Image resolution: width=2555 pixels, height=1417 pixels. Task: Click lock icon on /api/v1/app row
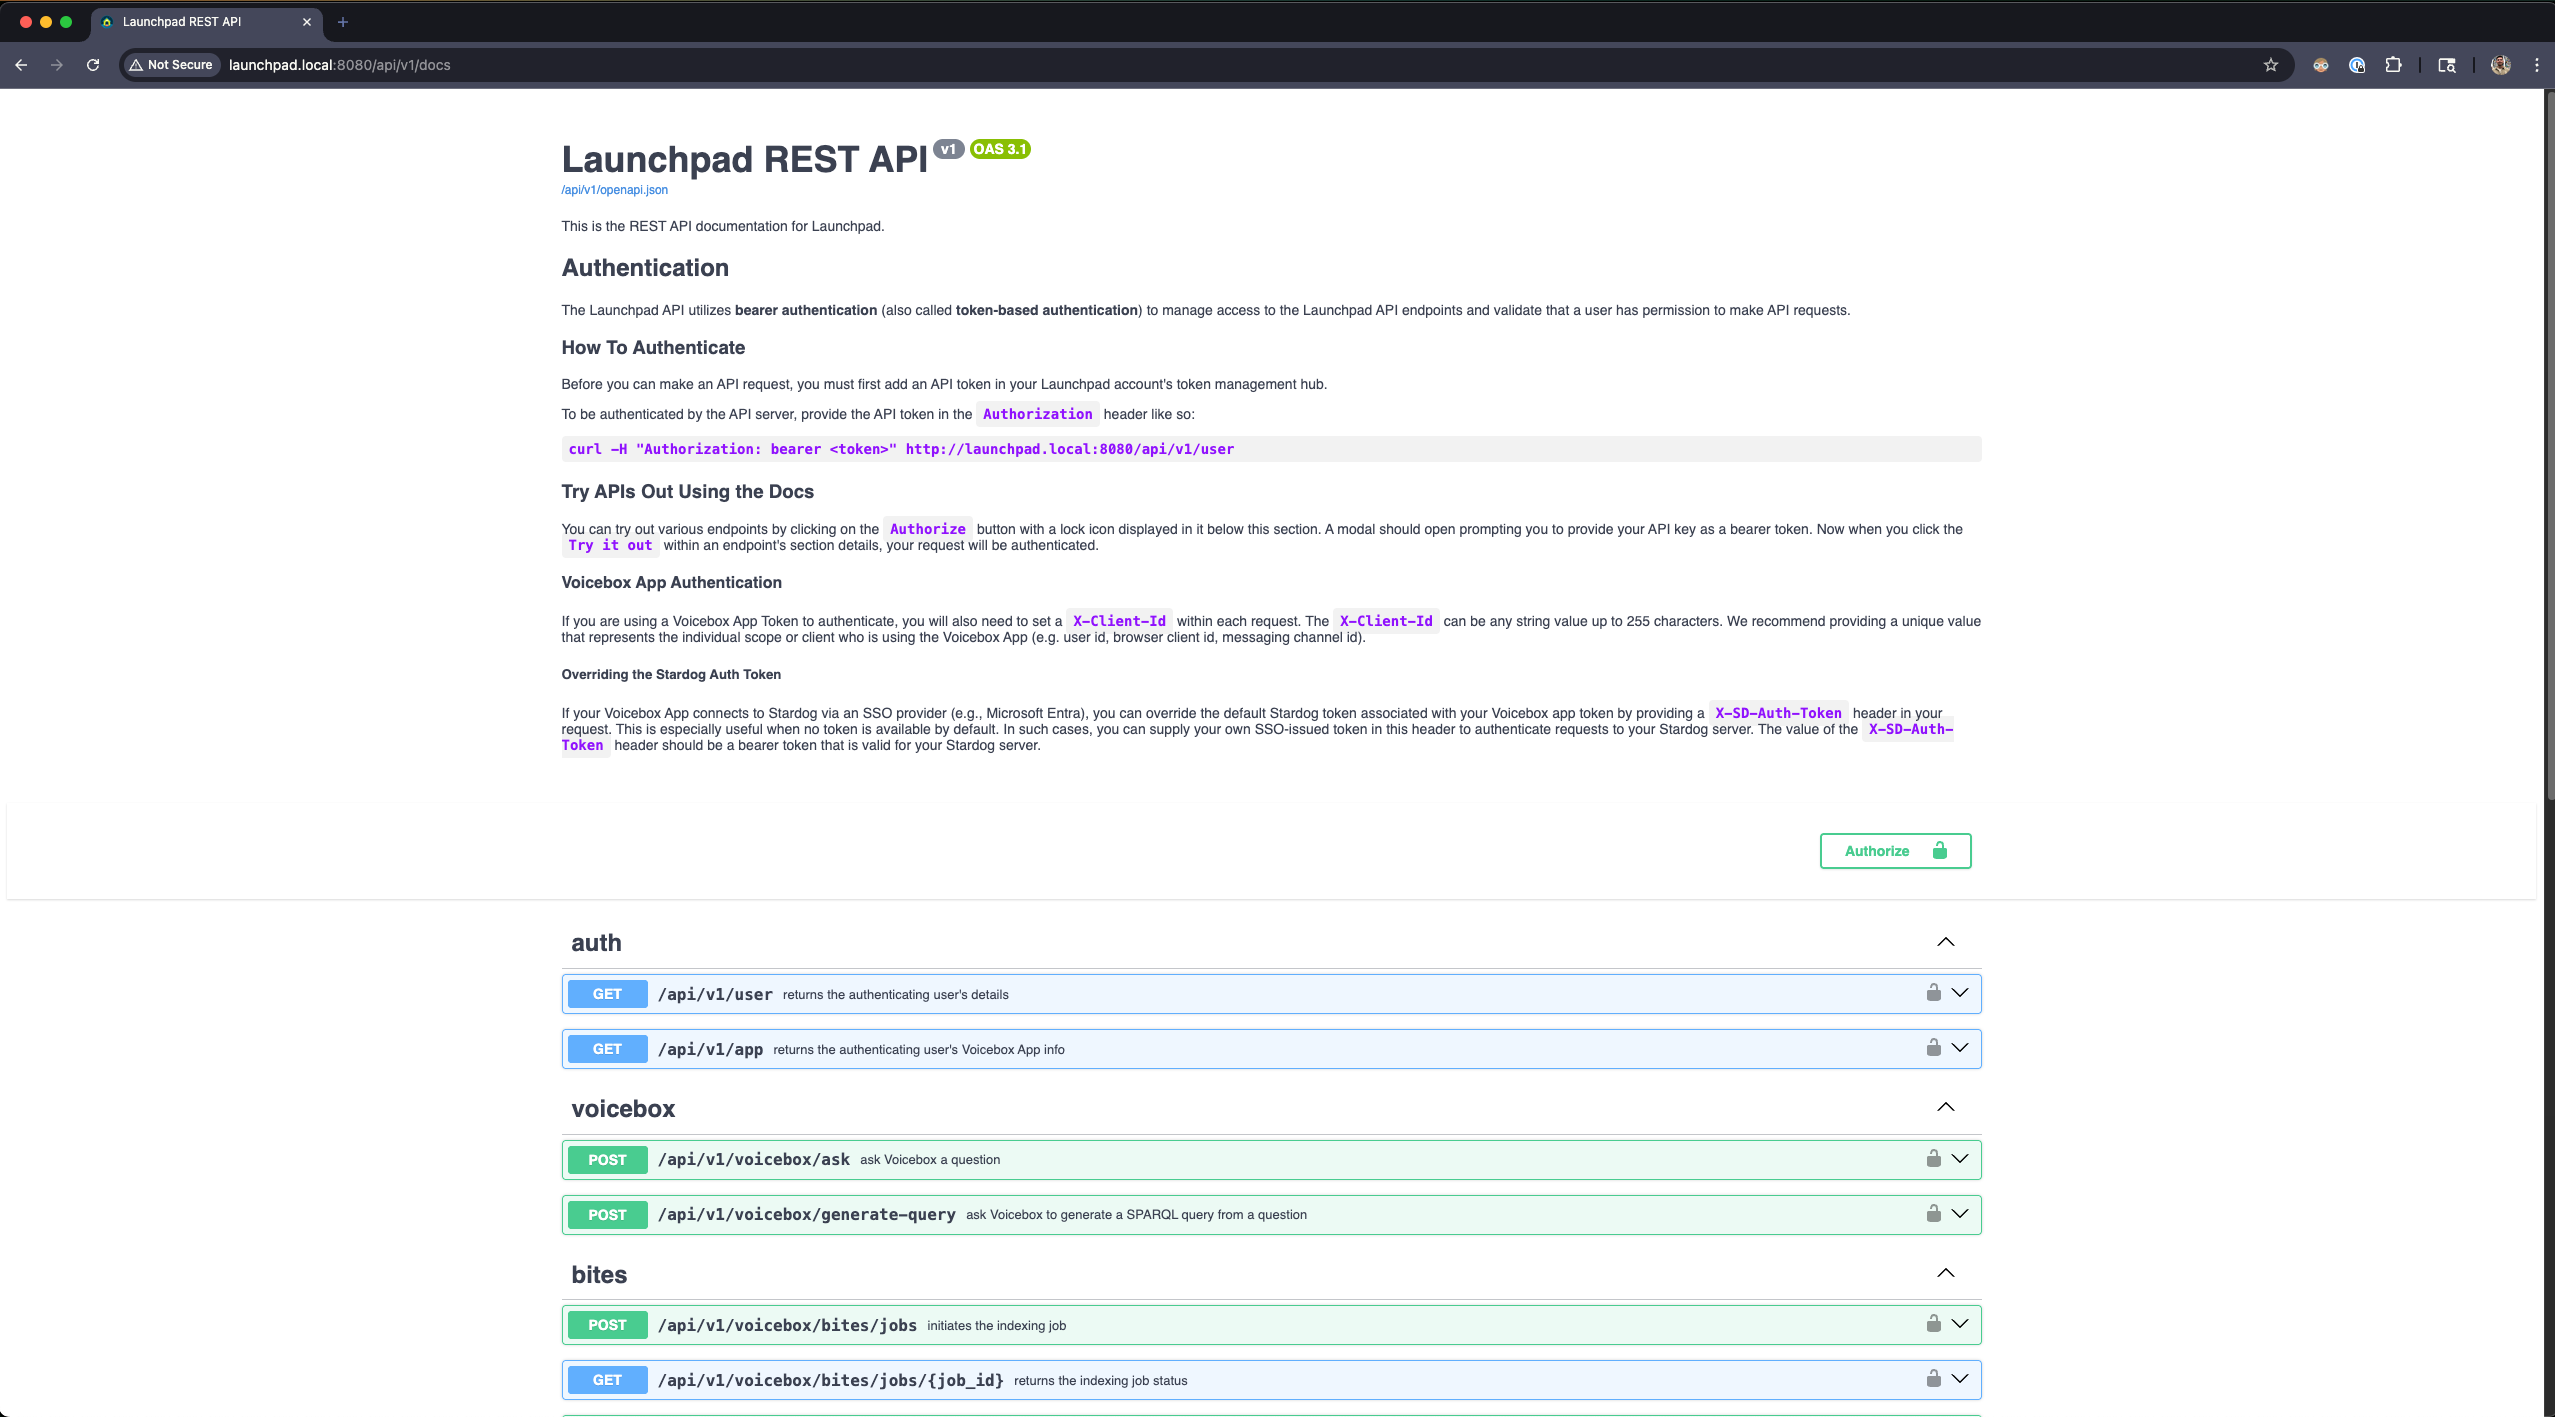pyautogui.click(x=1933, y=1047)
